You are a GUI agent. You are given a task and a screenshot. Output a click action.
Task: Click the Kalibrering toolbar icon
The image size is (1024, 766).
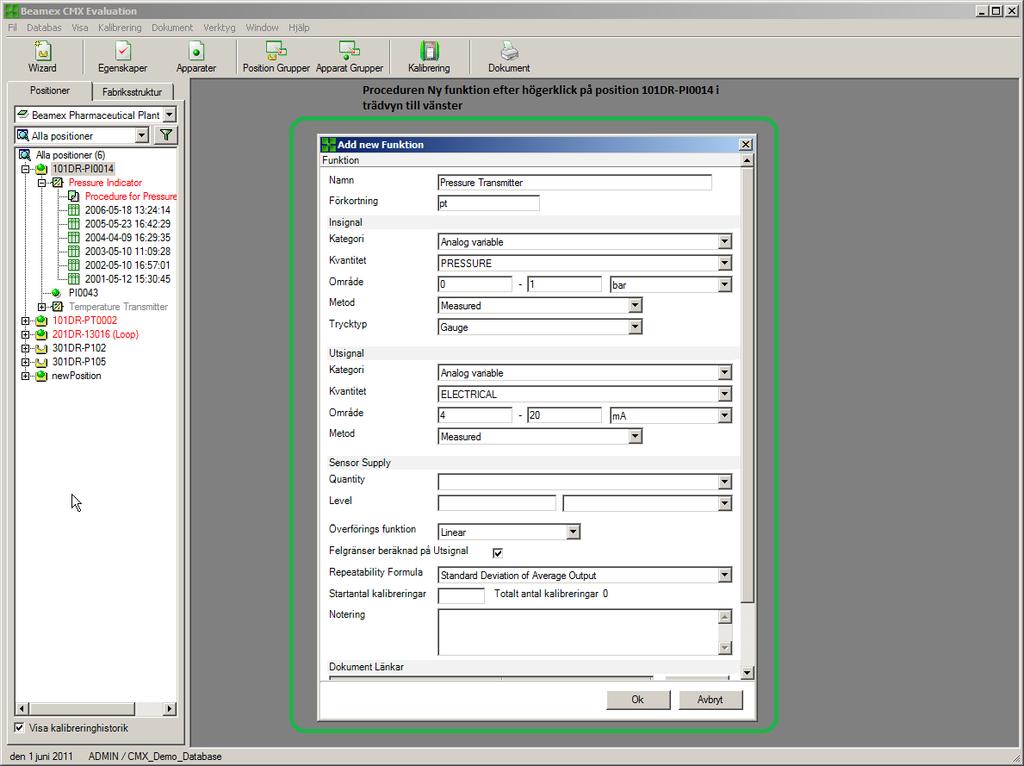[x=429, y=57]
